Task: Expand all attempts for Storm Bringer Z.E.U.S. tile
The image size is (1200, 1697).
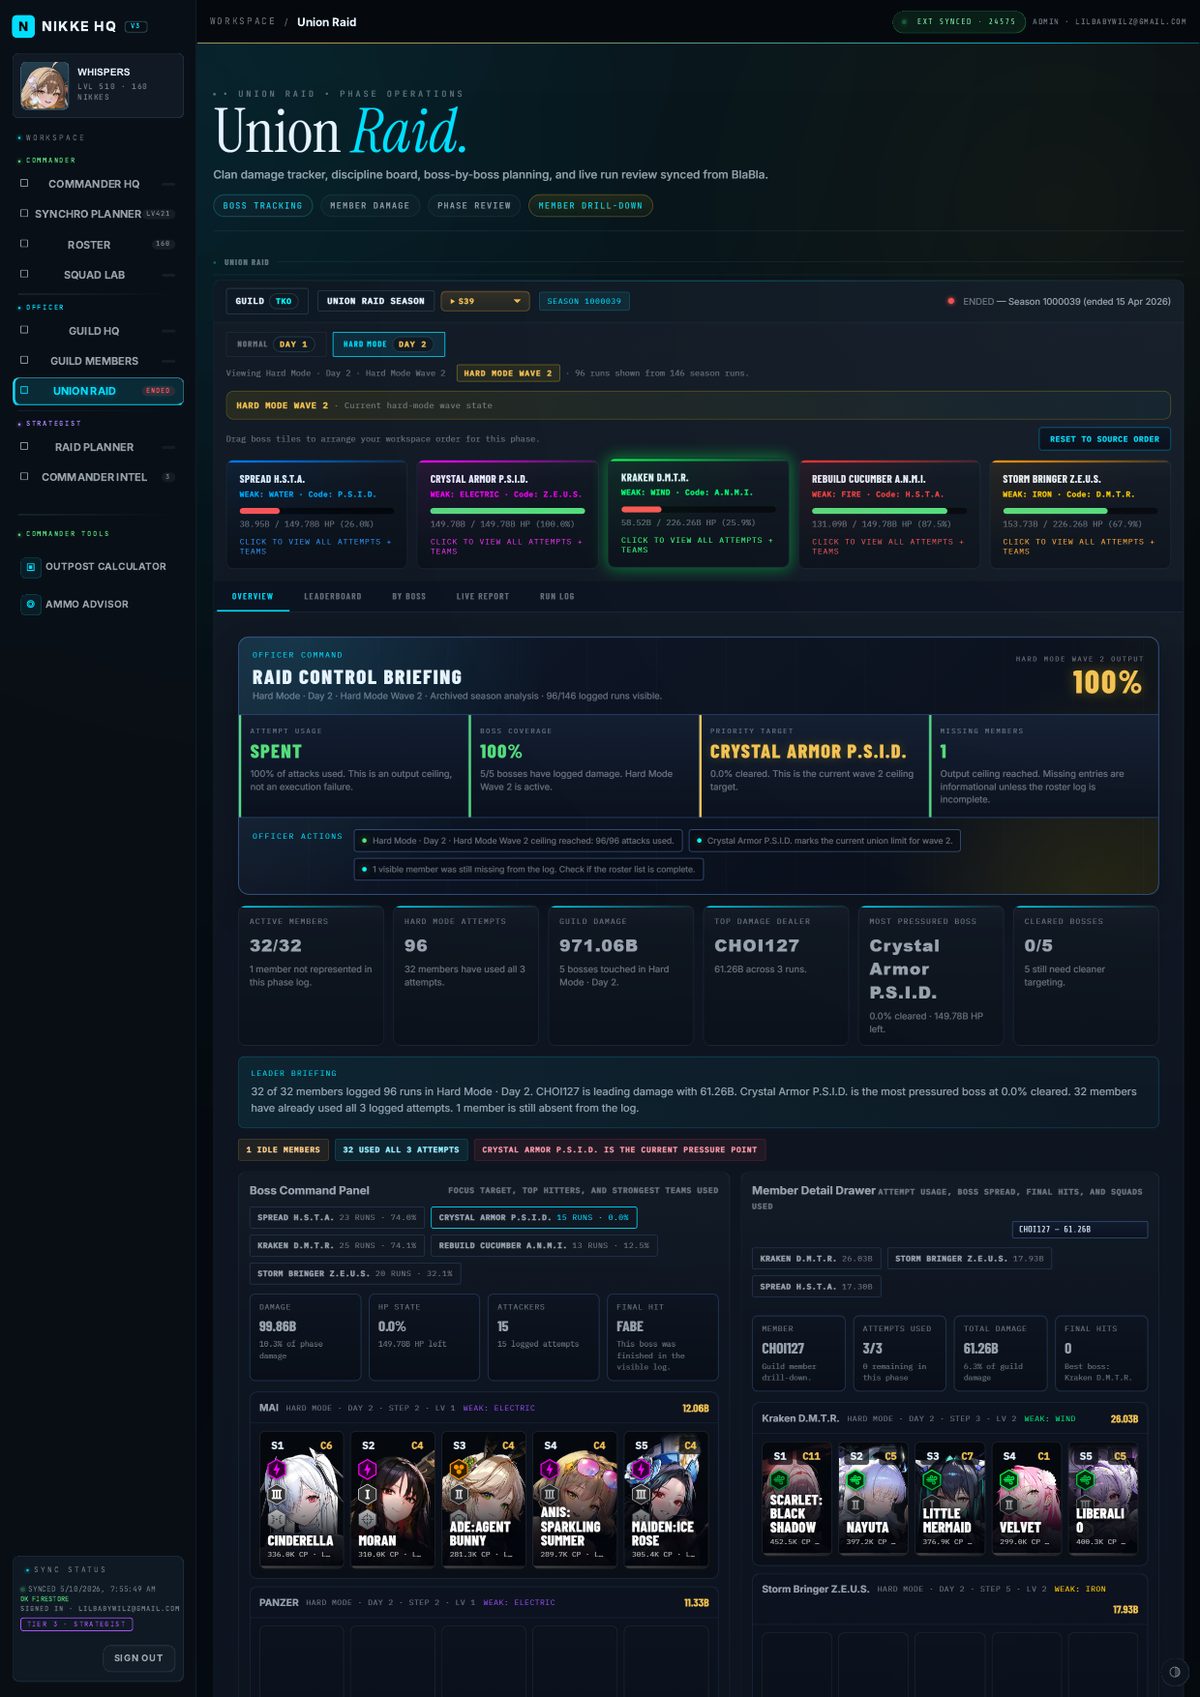Action: (x=1079, y=546)
